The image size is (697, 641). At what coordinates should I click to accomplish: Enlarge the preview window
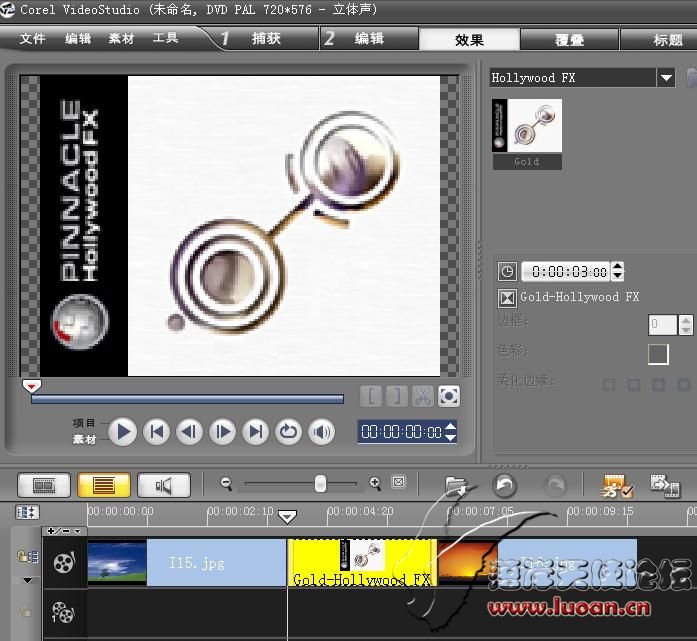(x=449, y=396)
